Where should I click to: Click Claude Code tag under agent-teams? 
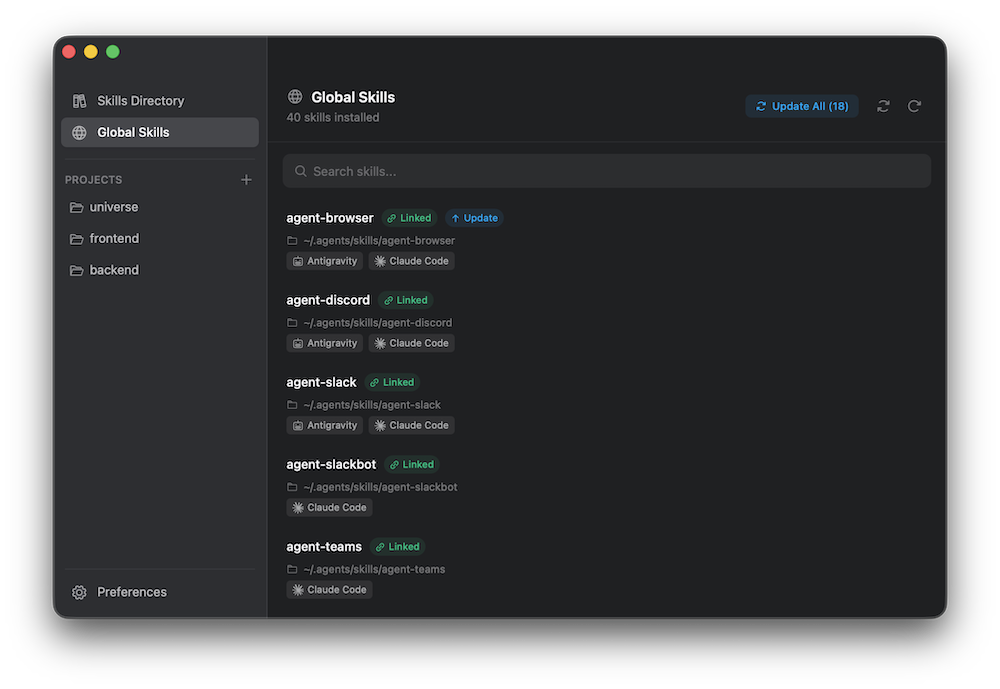(x=329, y=590)
